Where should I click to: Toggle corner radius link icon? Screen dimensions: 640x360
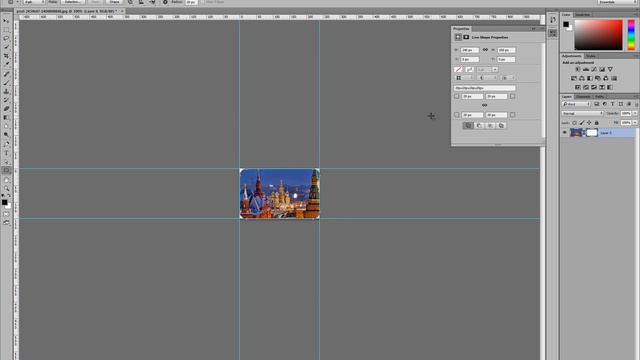click(484, 105)
